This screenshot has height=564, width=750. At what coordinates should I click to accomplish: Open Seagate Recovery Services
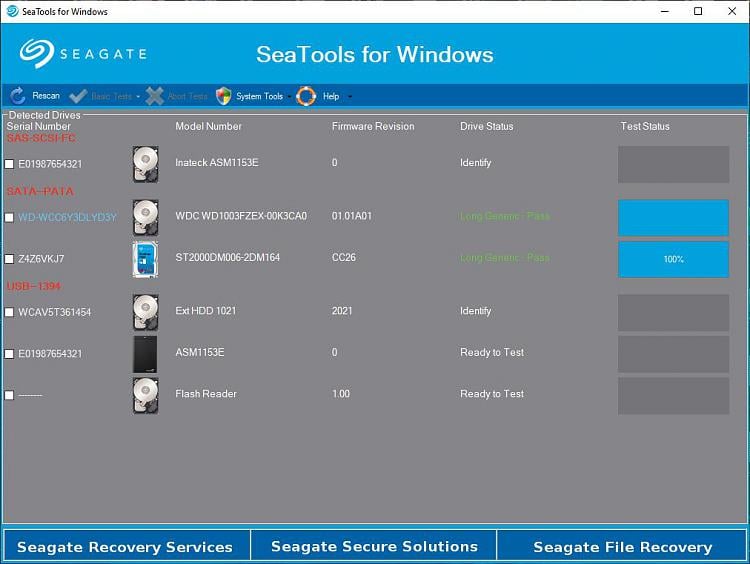(125, 546)
